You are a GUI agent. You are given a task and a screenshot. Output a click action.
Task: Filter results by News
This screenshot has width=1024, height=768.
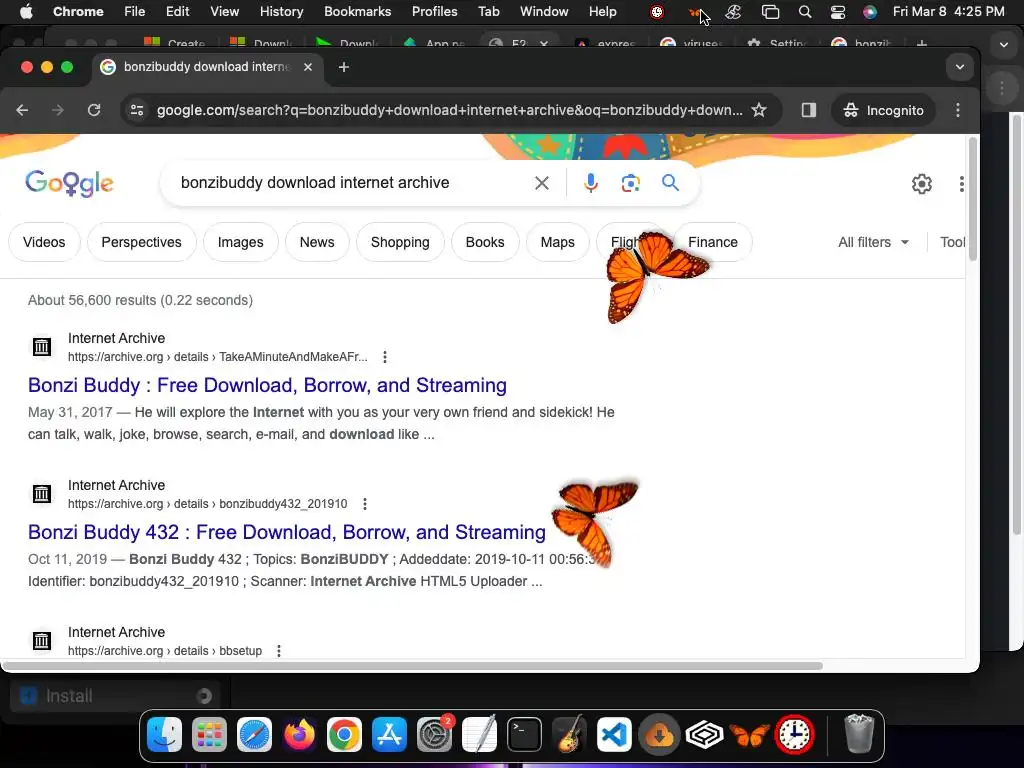point(317,242)
